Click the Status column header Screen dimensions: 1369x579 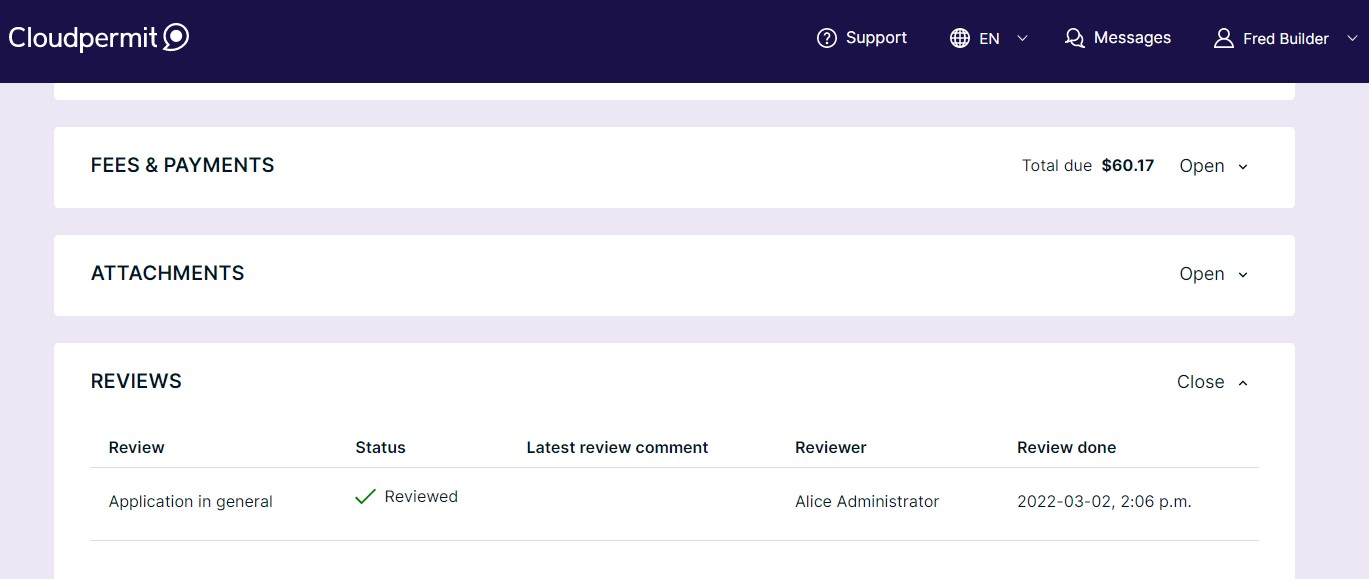380,447
